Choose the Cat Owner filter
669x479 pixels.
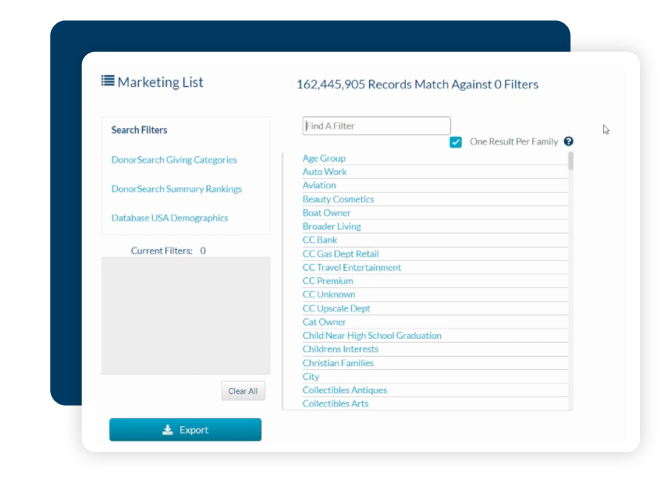point(324,322)
